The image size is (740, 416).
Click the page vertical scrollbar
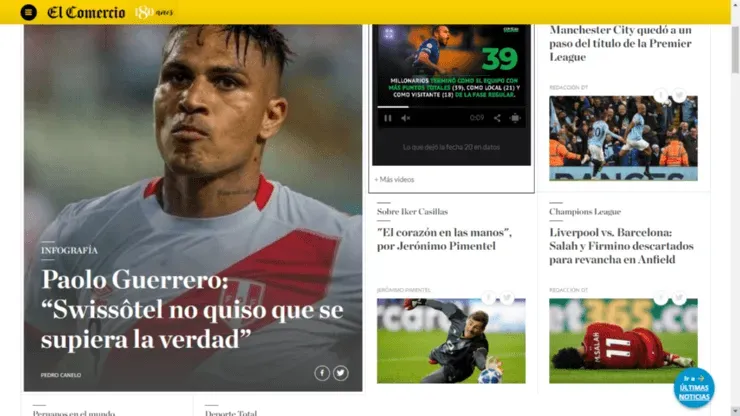pyautogui.click(x=735, y=208)
